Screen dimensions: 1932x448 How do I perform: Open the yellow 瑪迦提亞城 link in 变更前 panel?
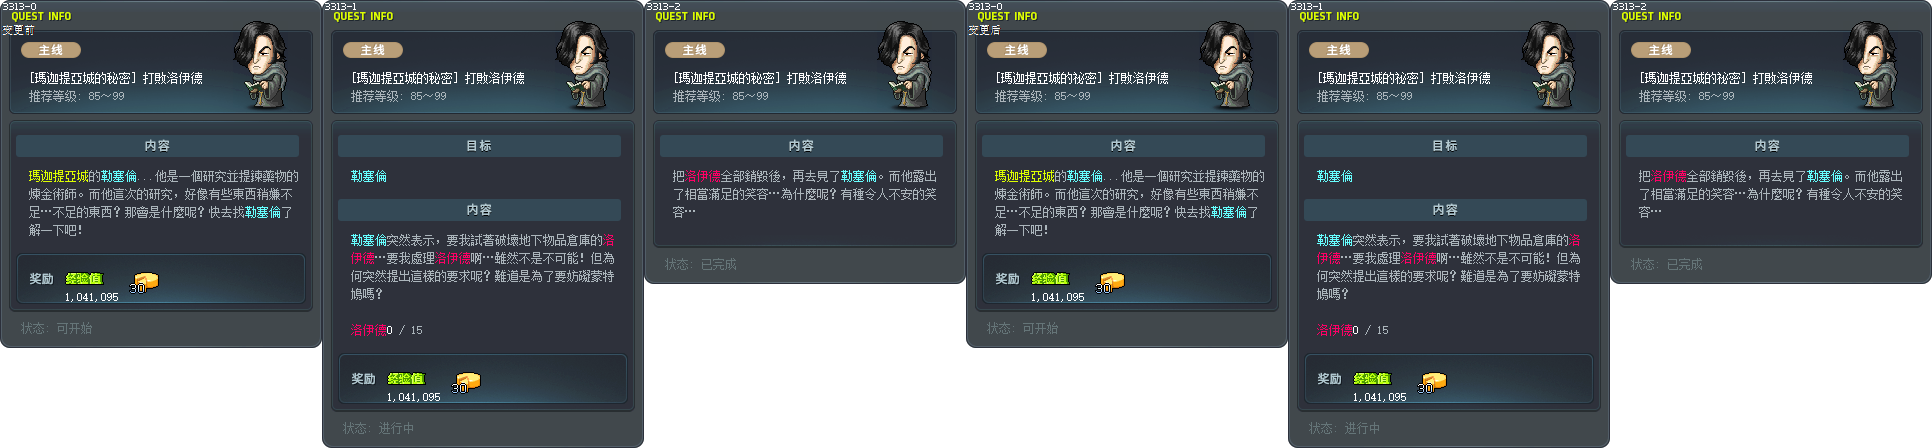coord(58,176)
